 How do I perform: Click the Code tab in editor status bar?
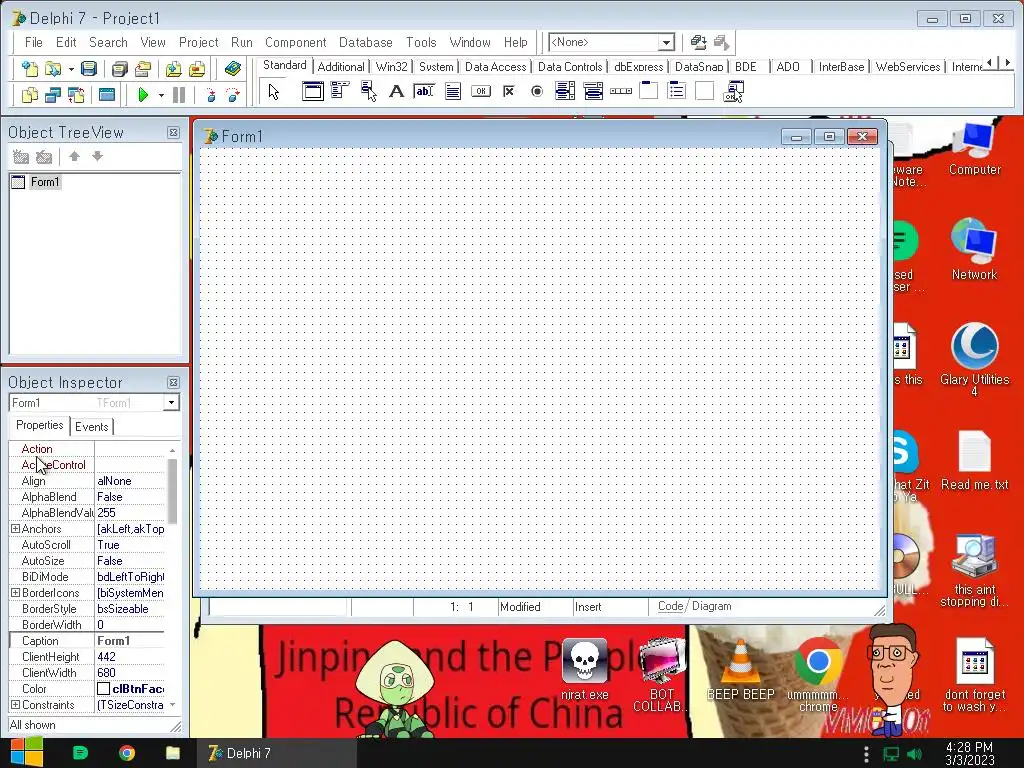tap(670, 606)
